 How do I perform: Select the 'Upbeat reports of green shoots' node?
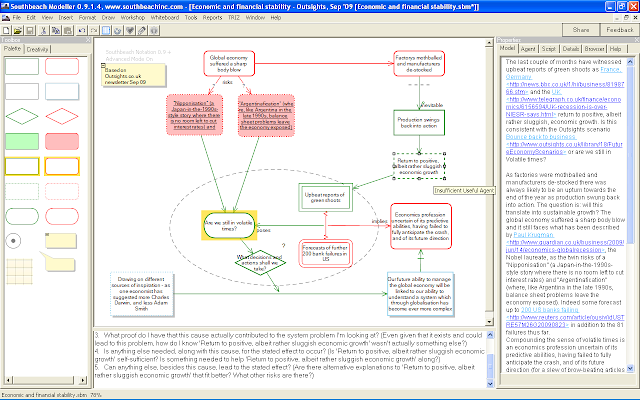click(x=325, y=198)
